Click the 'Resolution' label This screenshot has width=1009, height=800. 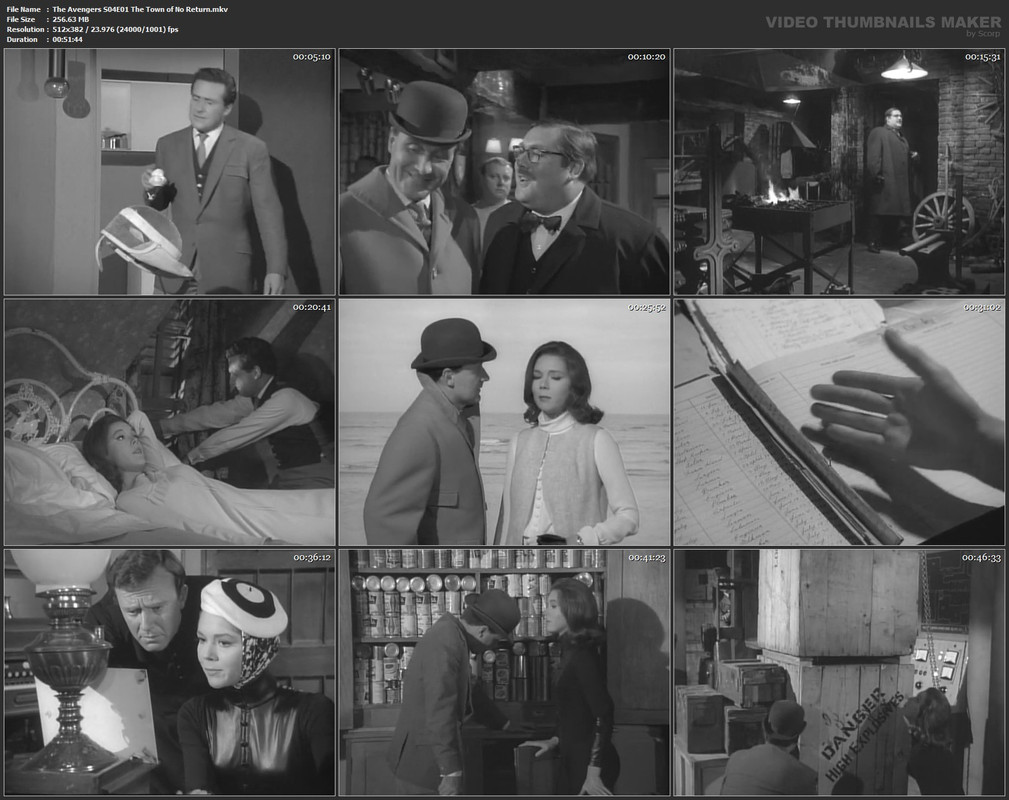[x=26, y=30]
